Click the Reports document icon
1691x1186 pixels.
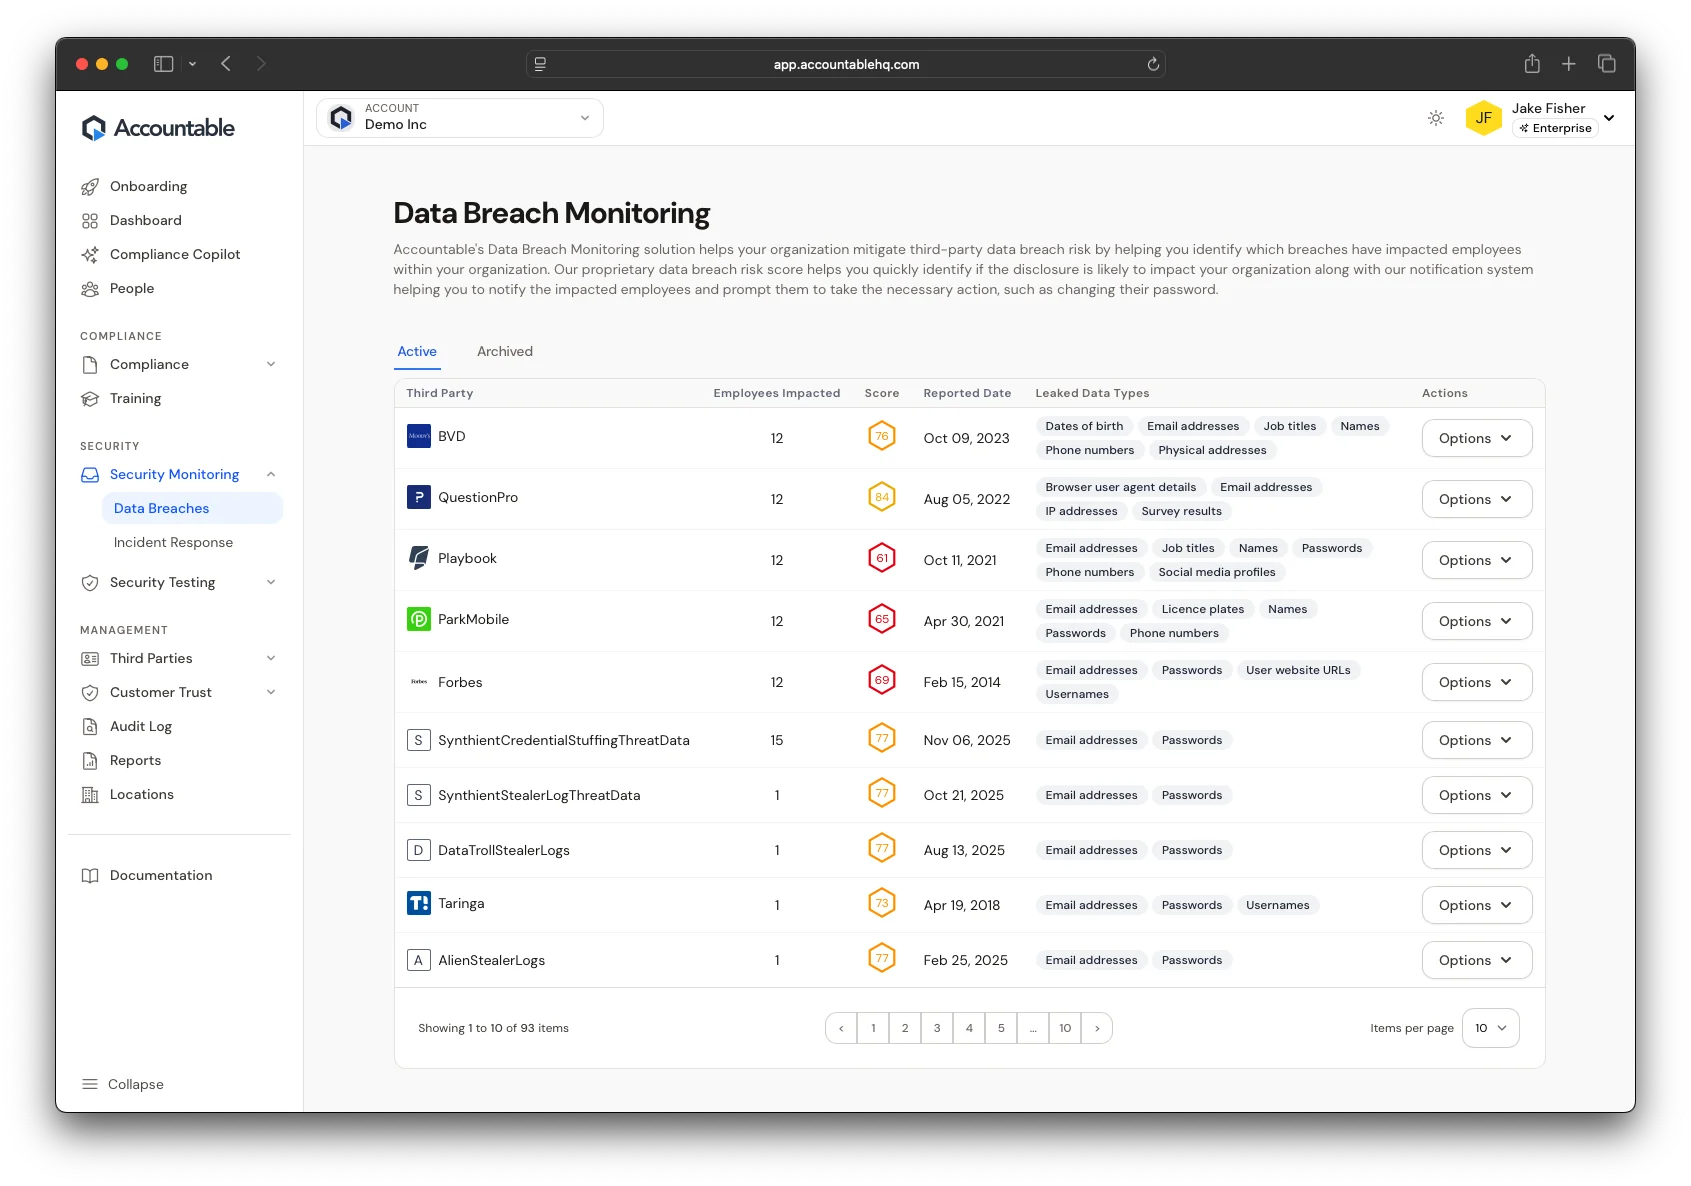pyautogui.click(x=90, y=761)
